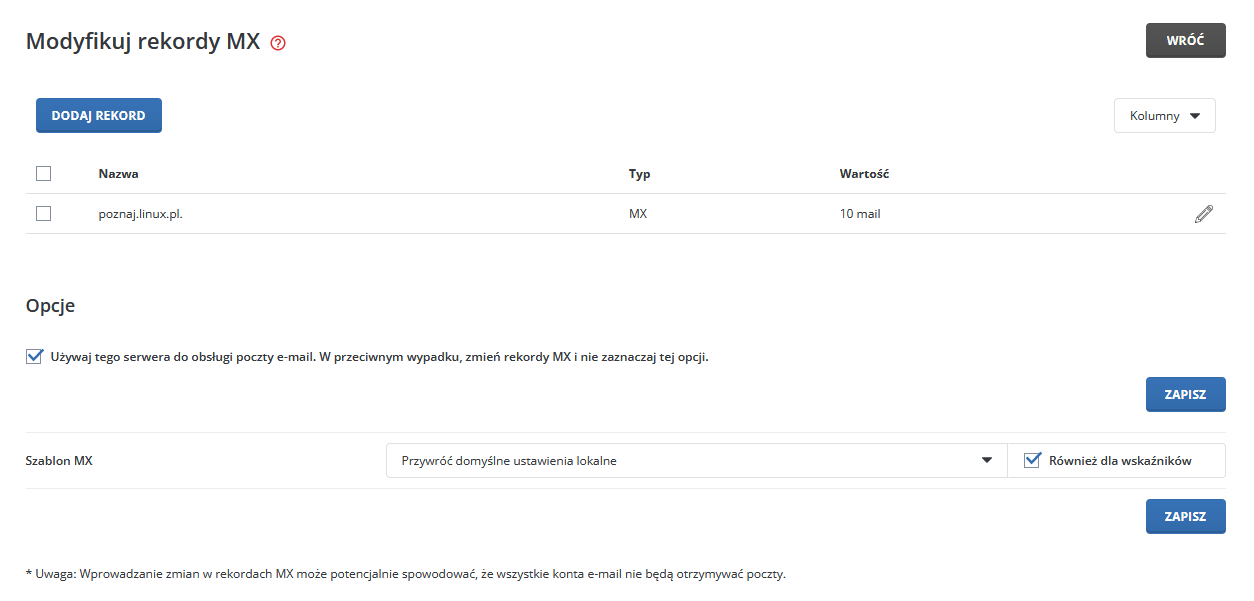This screenshot has width=1254, height=601.
Task: Open the Kolumny dropdown
Action: 1164,116
